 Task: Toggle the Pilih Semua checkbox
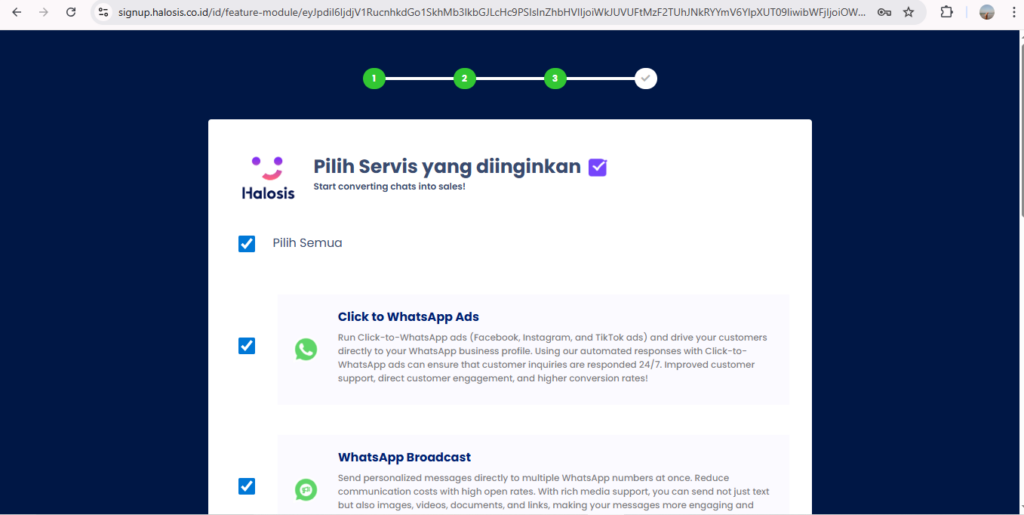click(247, 243)
